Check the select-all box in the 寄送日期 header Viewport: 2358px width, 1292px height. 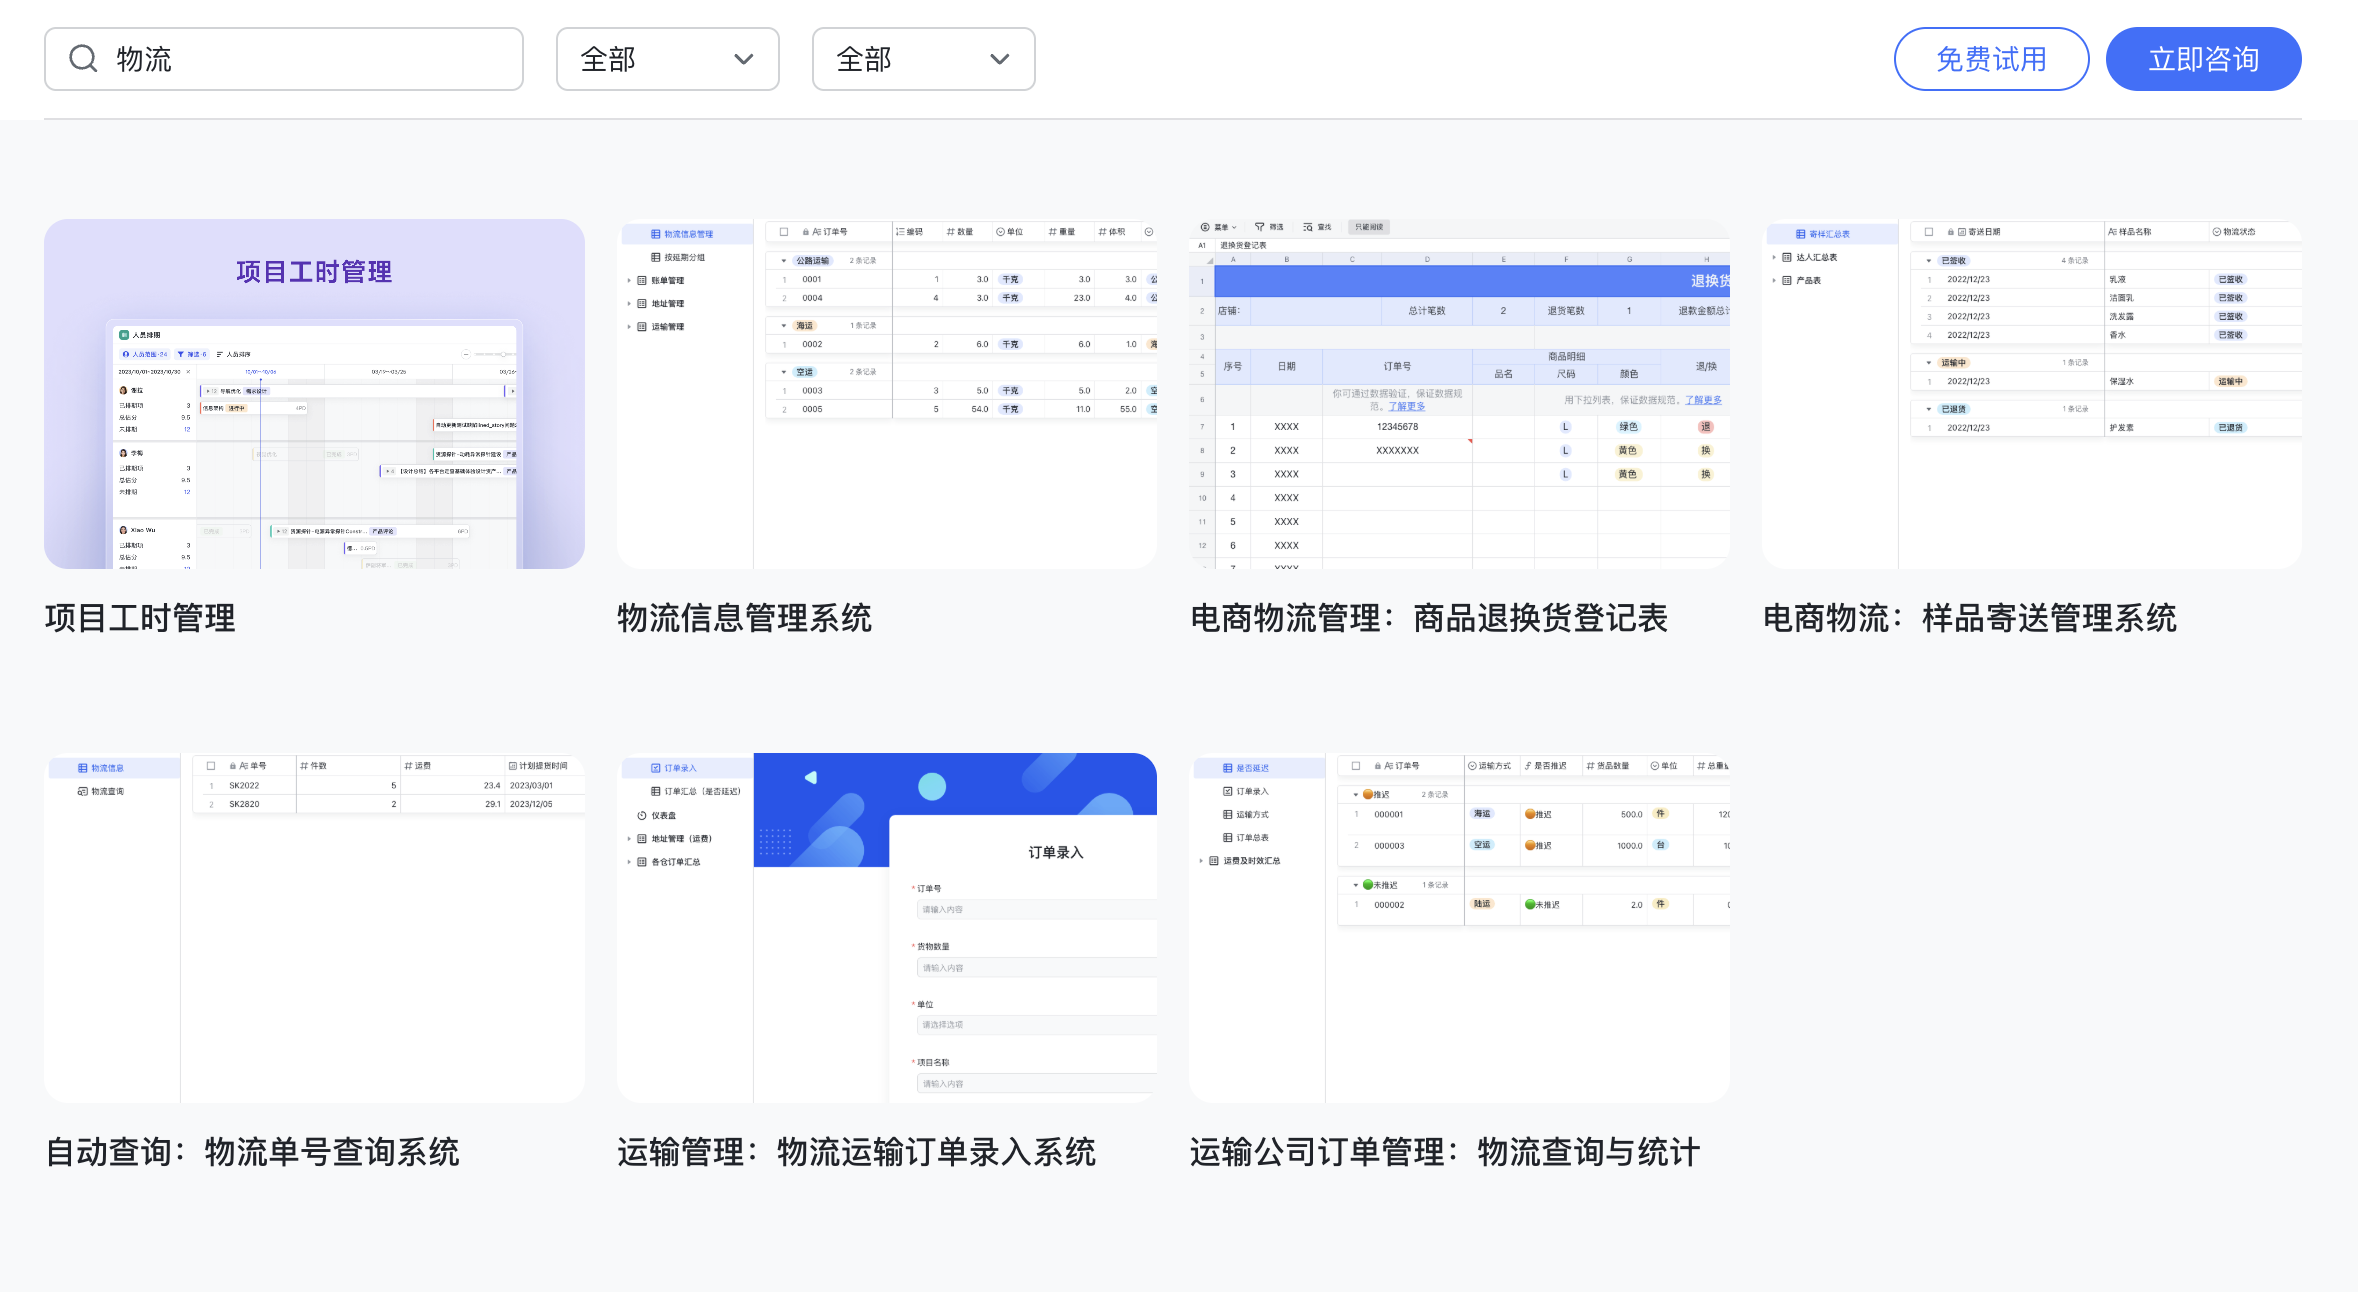coord(1929,231)
